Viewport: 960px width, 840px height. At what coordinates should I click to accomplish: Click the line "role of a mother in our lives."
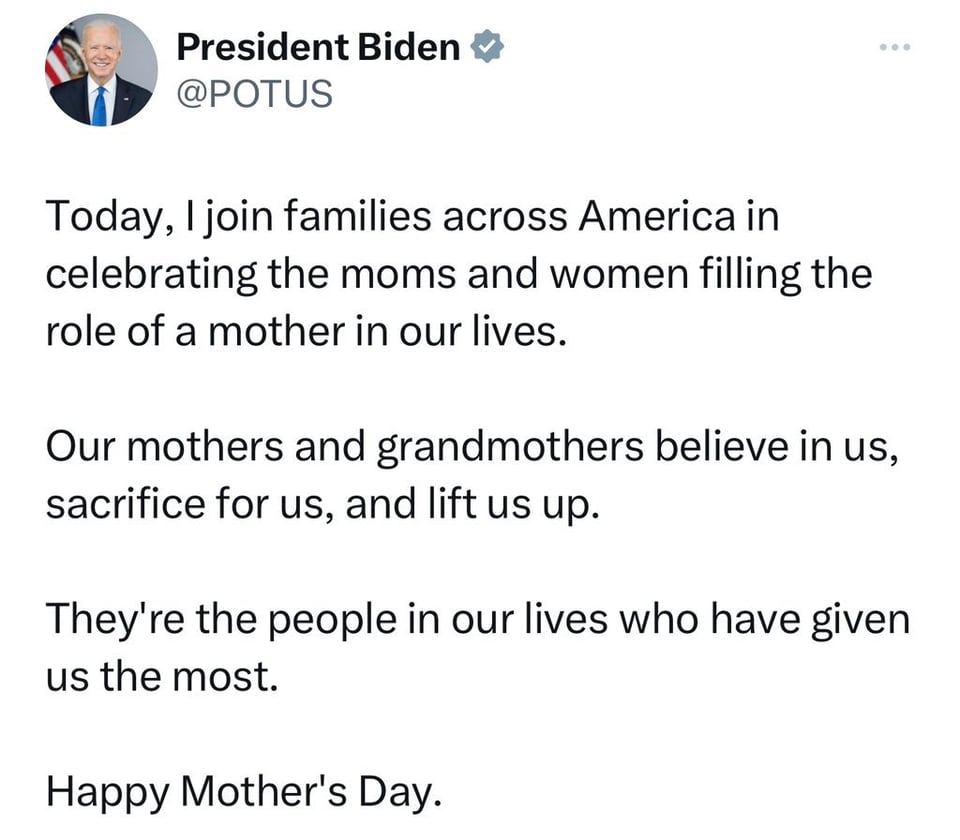[x=306, y=331]
